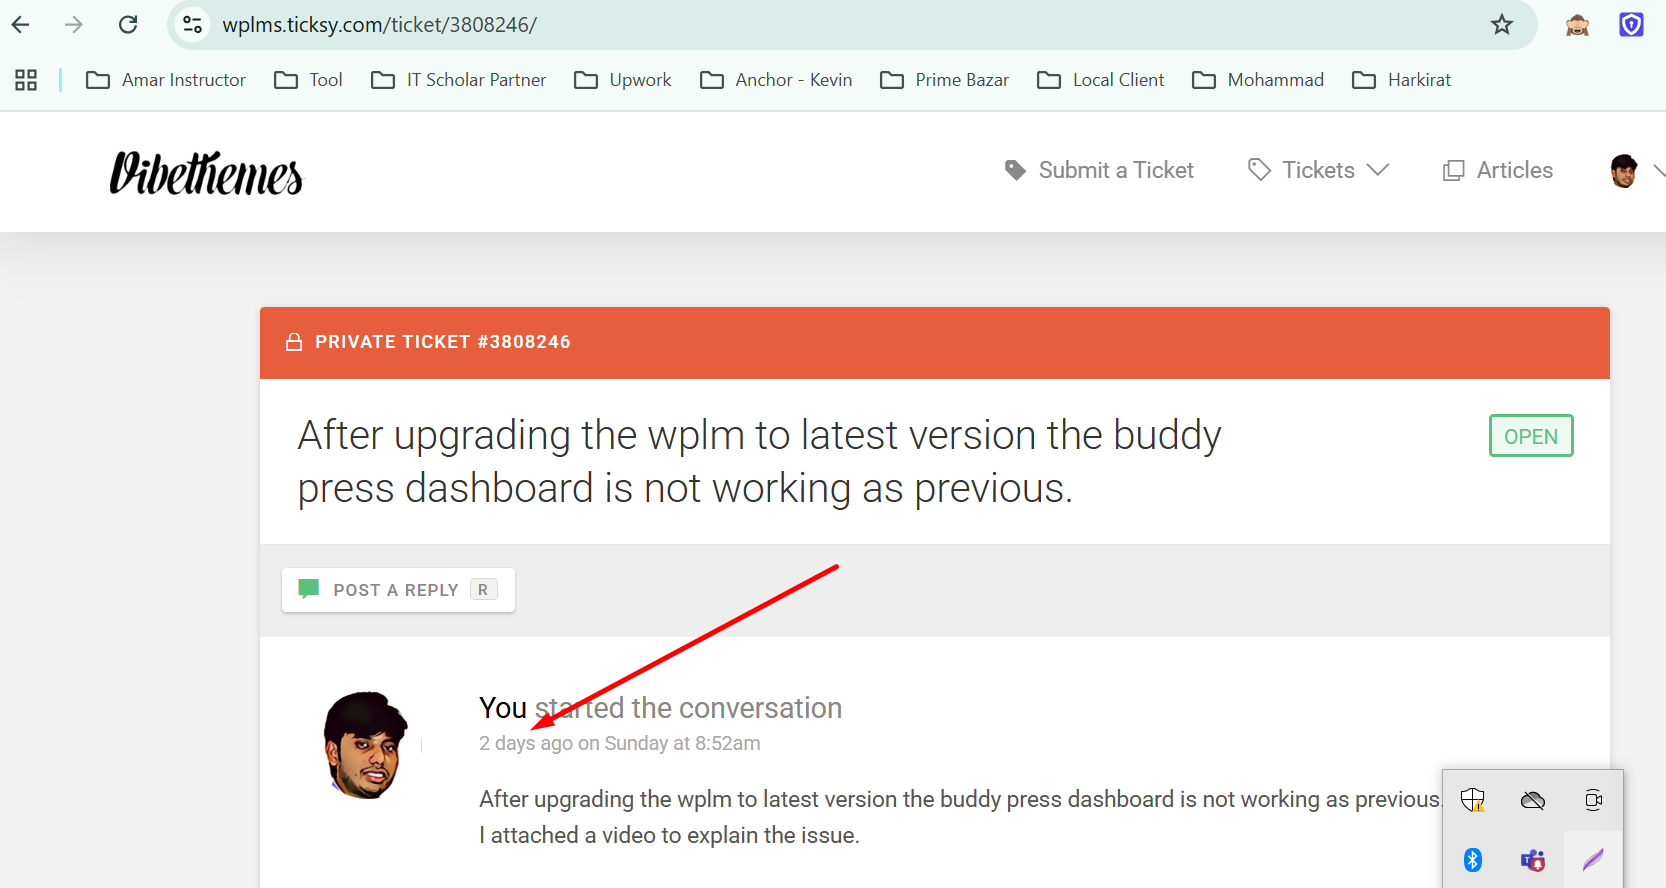The height and width of the screenshot is (888, 1666).
Task: Click the OPEN status badge
Action: tap(1531, 436)
